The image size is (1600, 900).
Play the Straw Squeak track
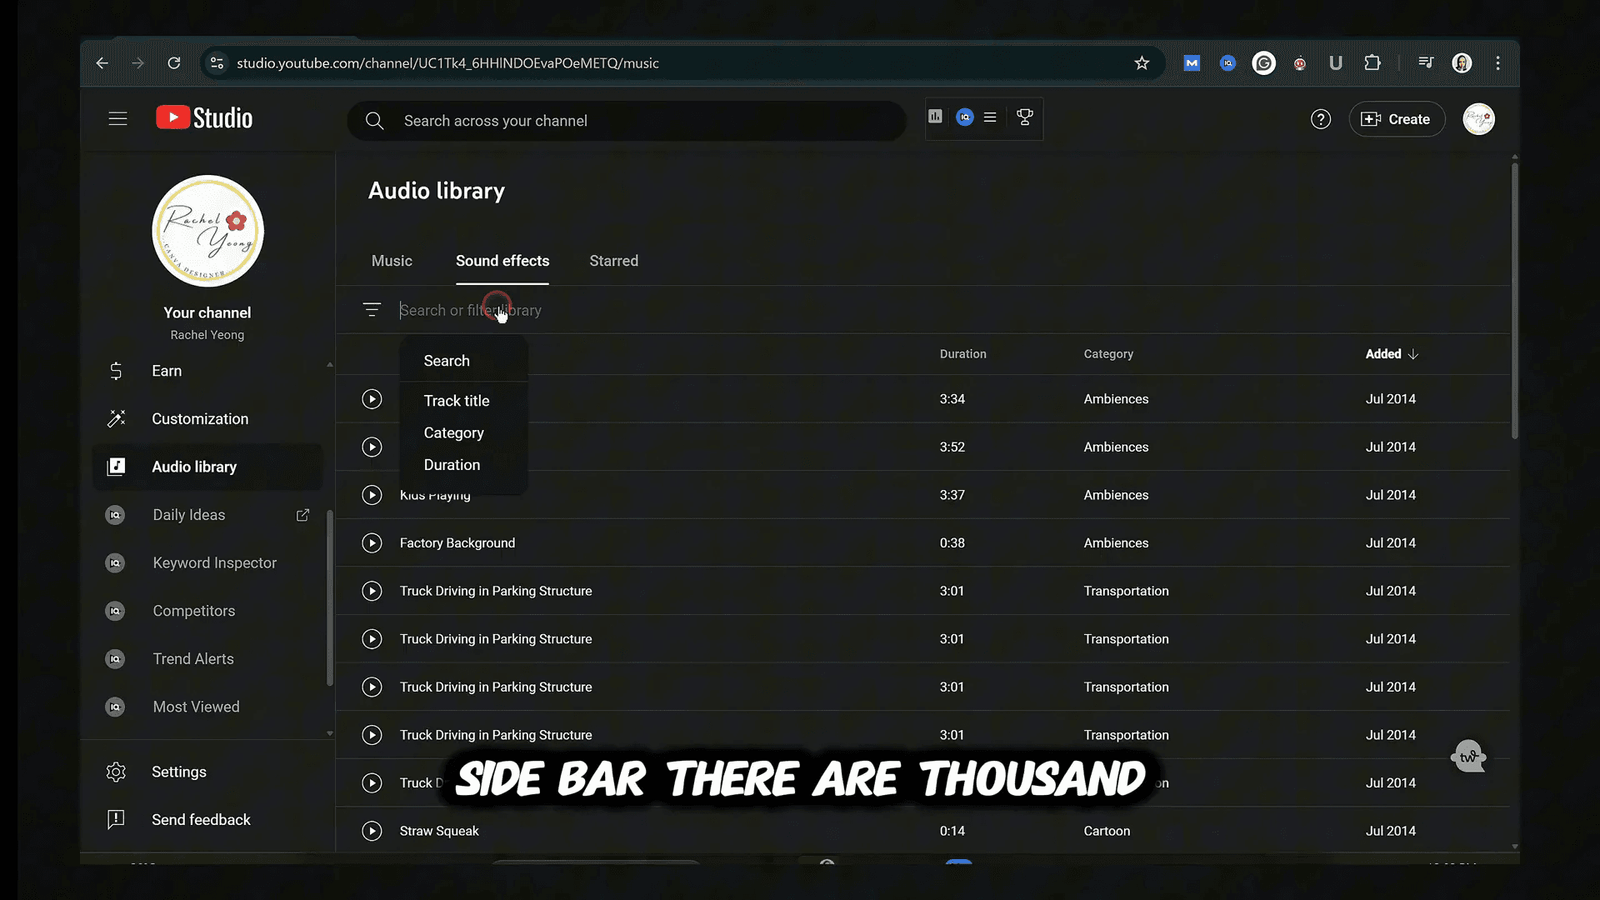tap(371, 830)
